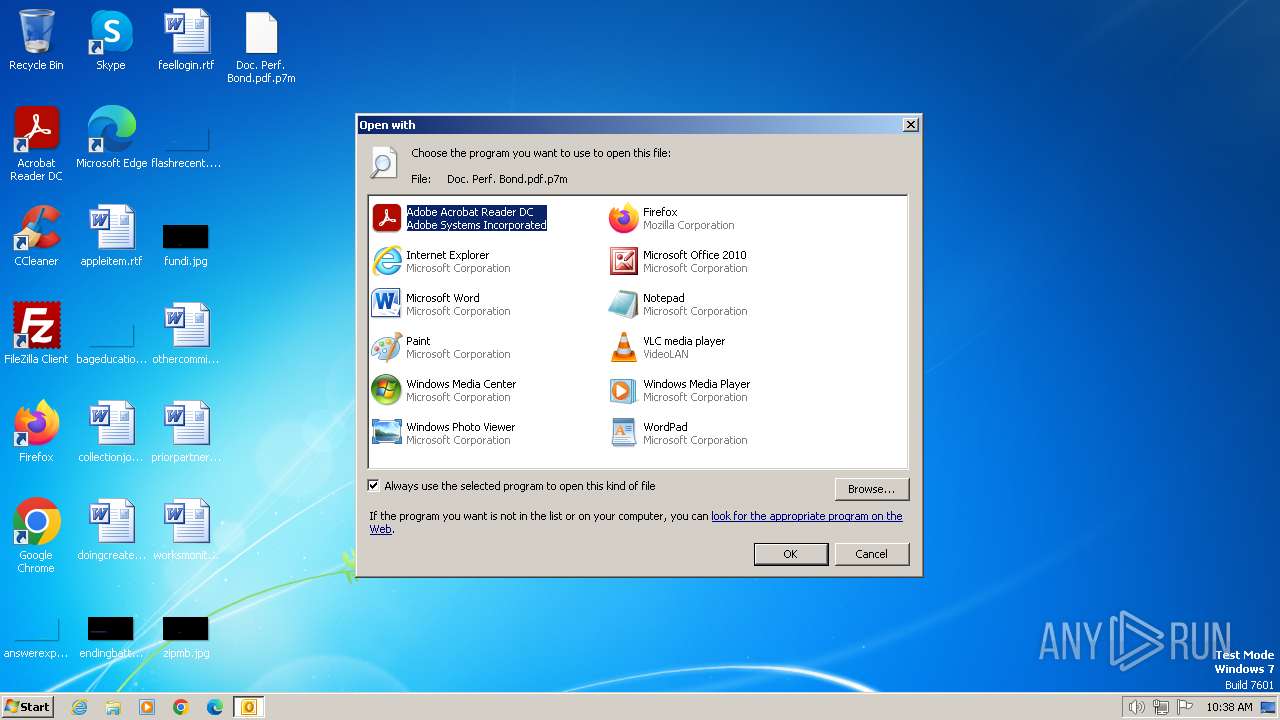This screenshot has height=720, width=1280.
Task: Select Recycle Bin desktop icon
Action: point(36,40)
